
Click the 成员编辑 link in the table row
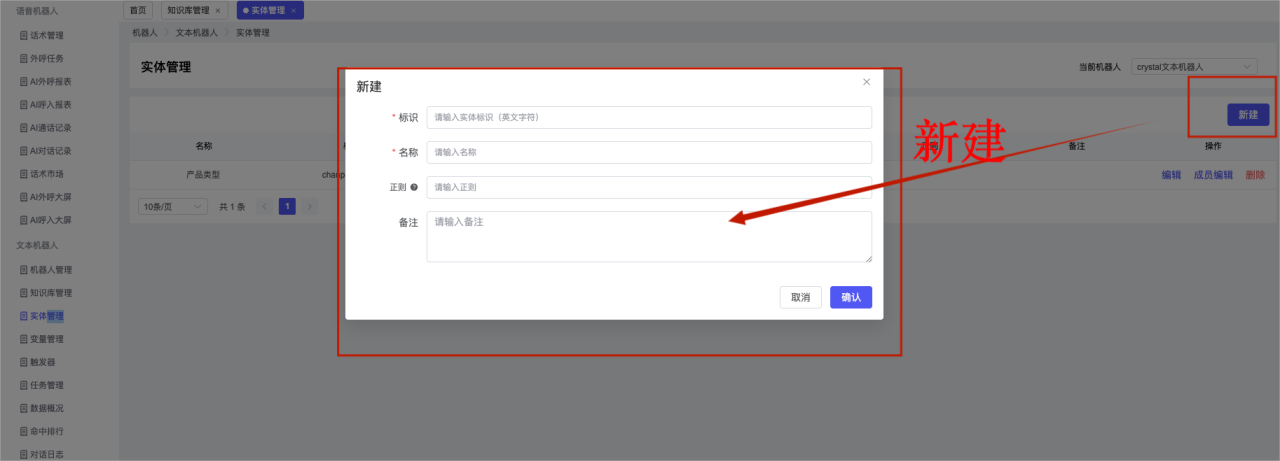click(x=1213, y=175)
